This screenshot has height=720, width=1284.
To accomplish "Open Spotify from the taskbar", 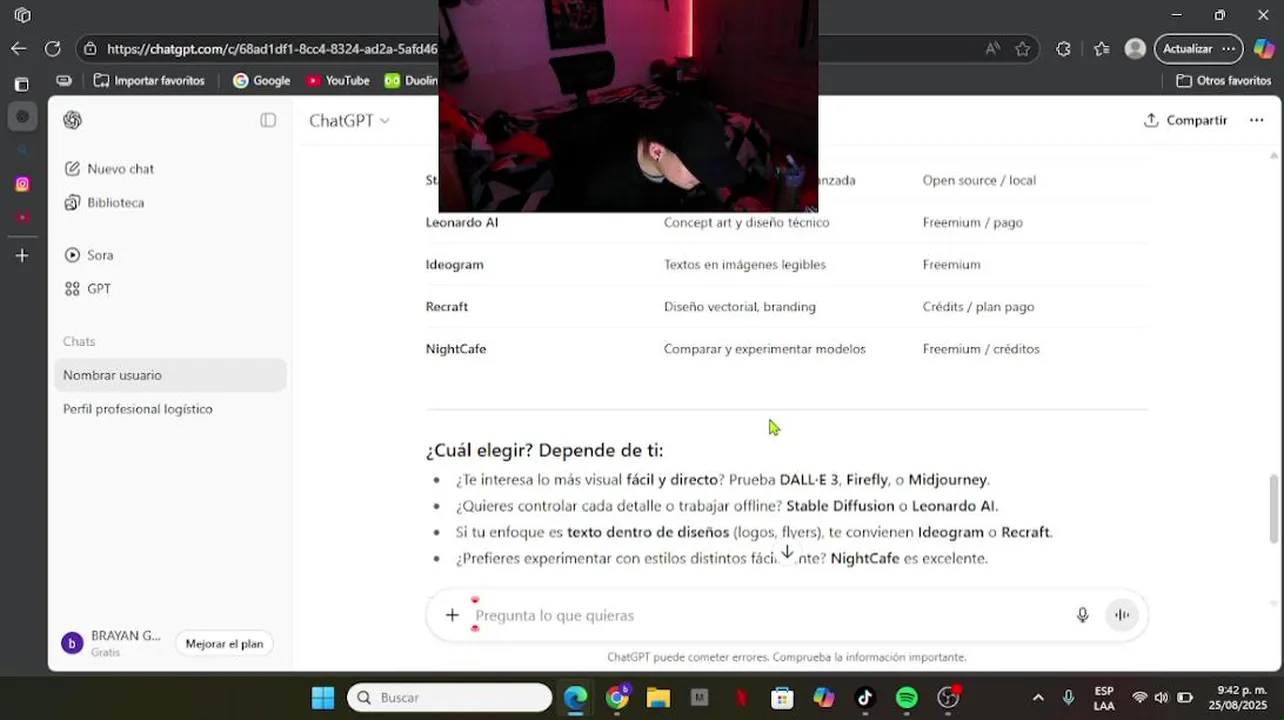I will pyautogui.click(x=907, y=697).
